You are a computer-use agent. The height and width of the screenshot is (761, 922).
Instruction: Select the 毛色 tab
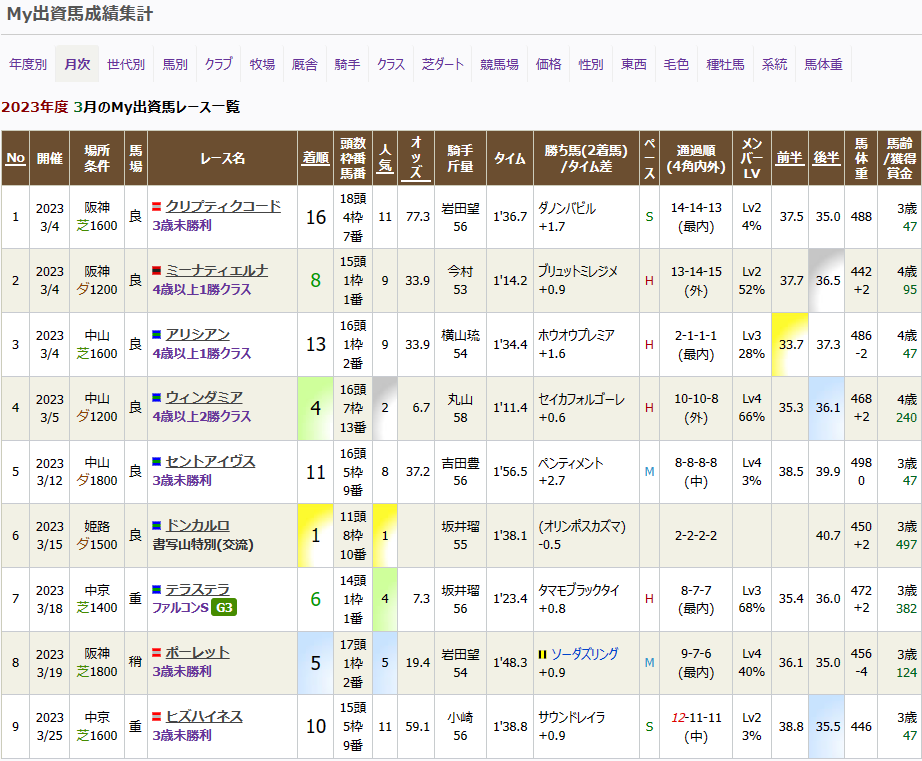coord(676,64)
